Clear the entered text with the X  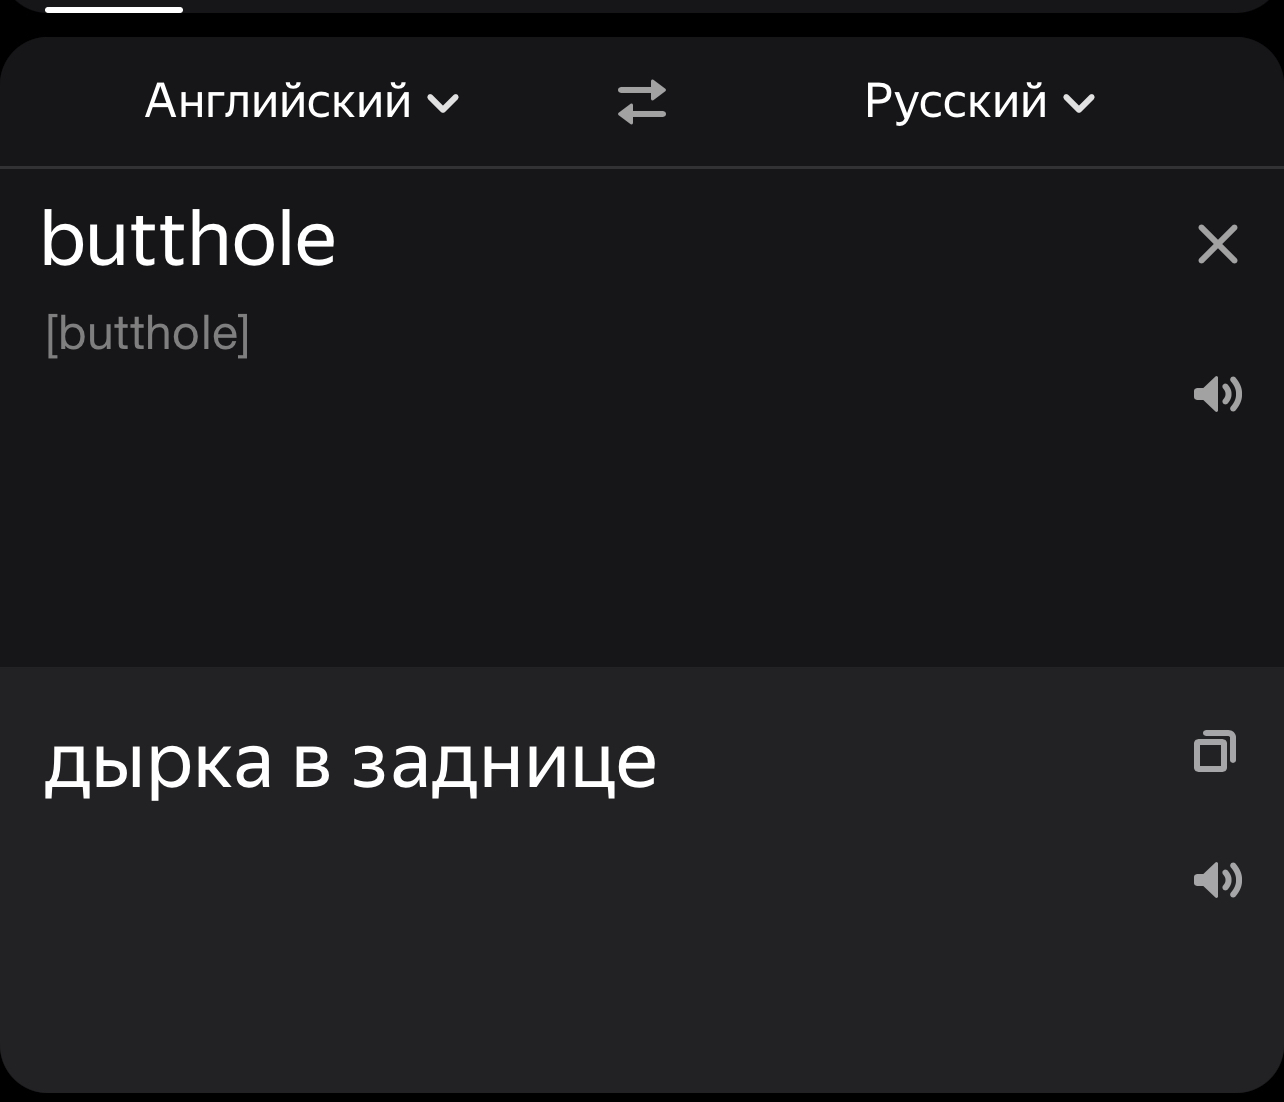pyautogui.click(x=1217, y=244)
